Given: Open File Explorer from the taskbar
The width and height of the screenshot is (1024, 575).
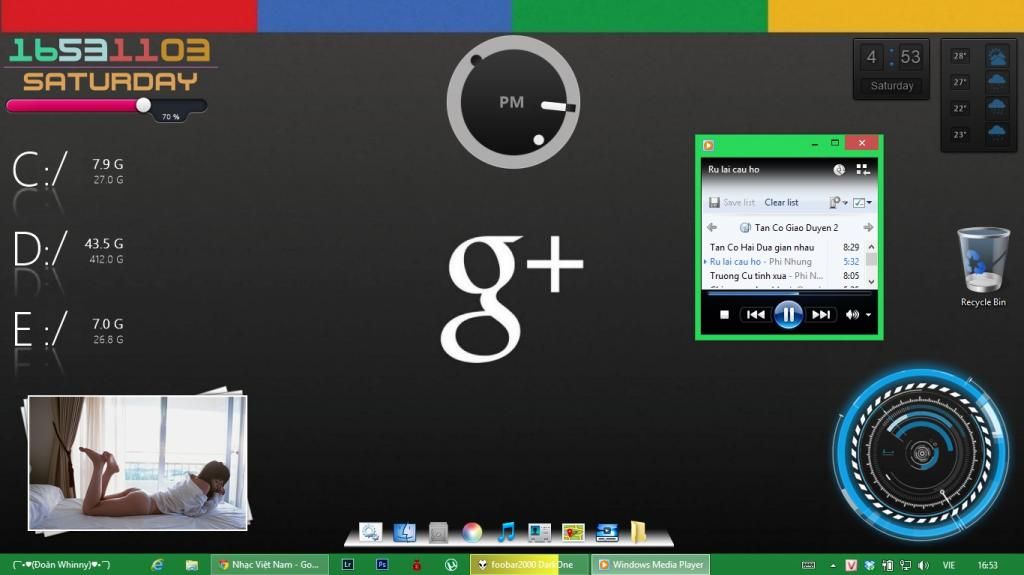Looking at the screenshot, I should [x=191, y=565].
